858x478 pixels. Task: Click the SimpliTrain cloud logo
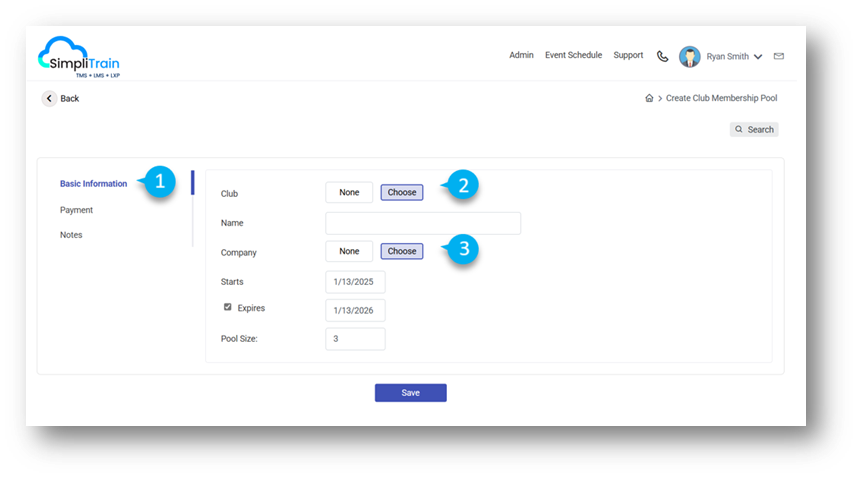coord(78,57)
